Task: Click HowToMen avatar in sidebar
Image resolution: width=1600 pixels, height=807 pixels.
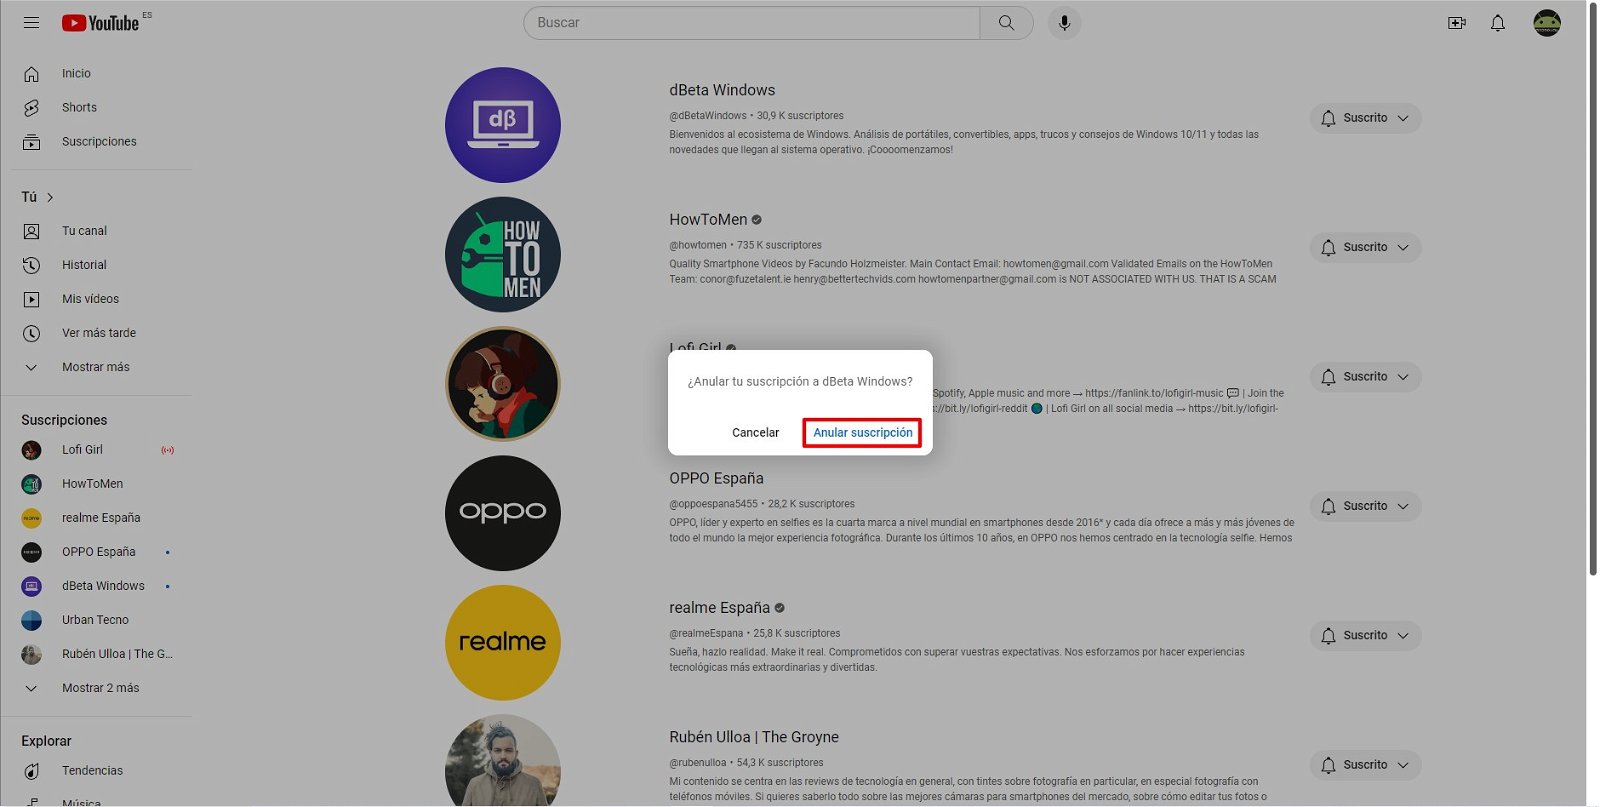Action: tap(31, 484)
